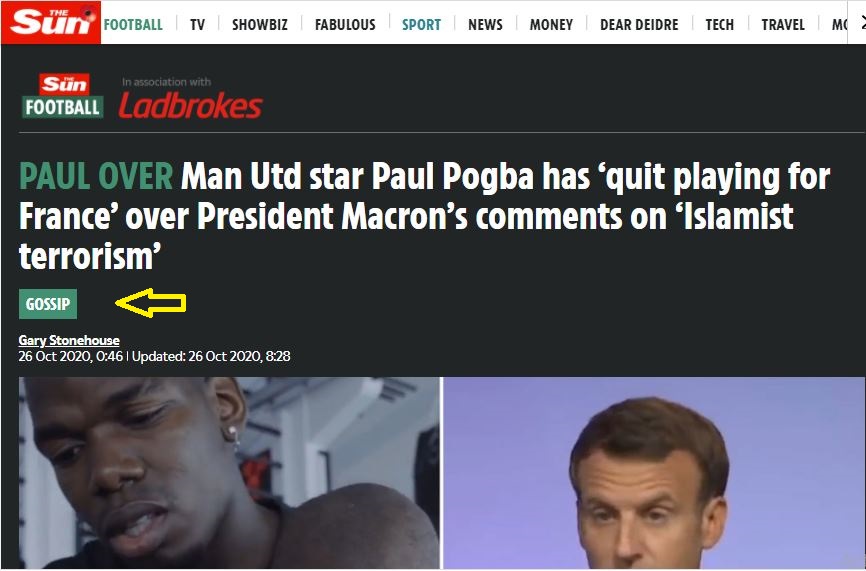Click the navigation scroll arrow at far right

click(860, 23)
